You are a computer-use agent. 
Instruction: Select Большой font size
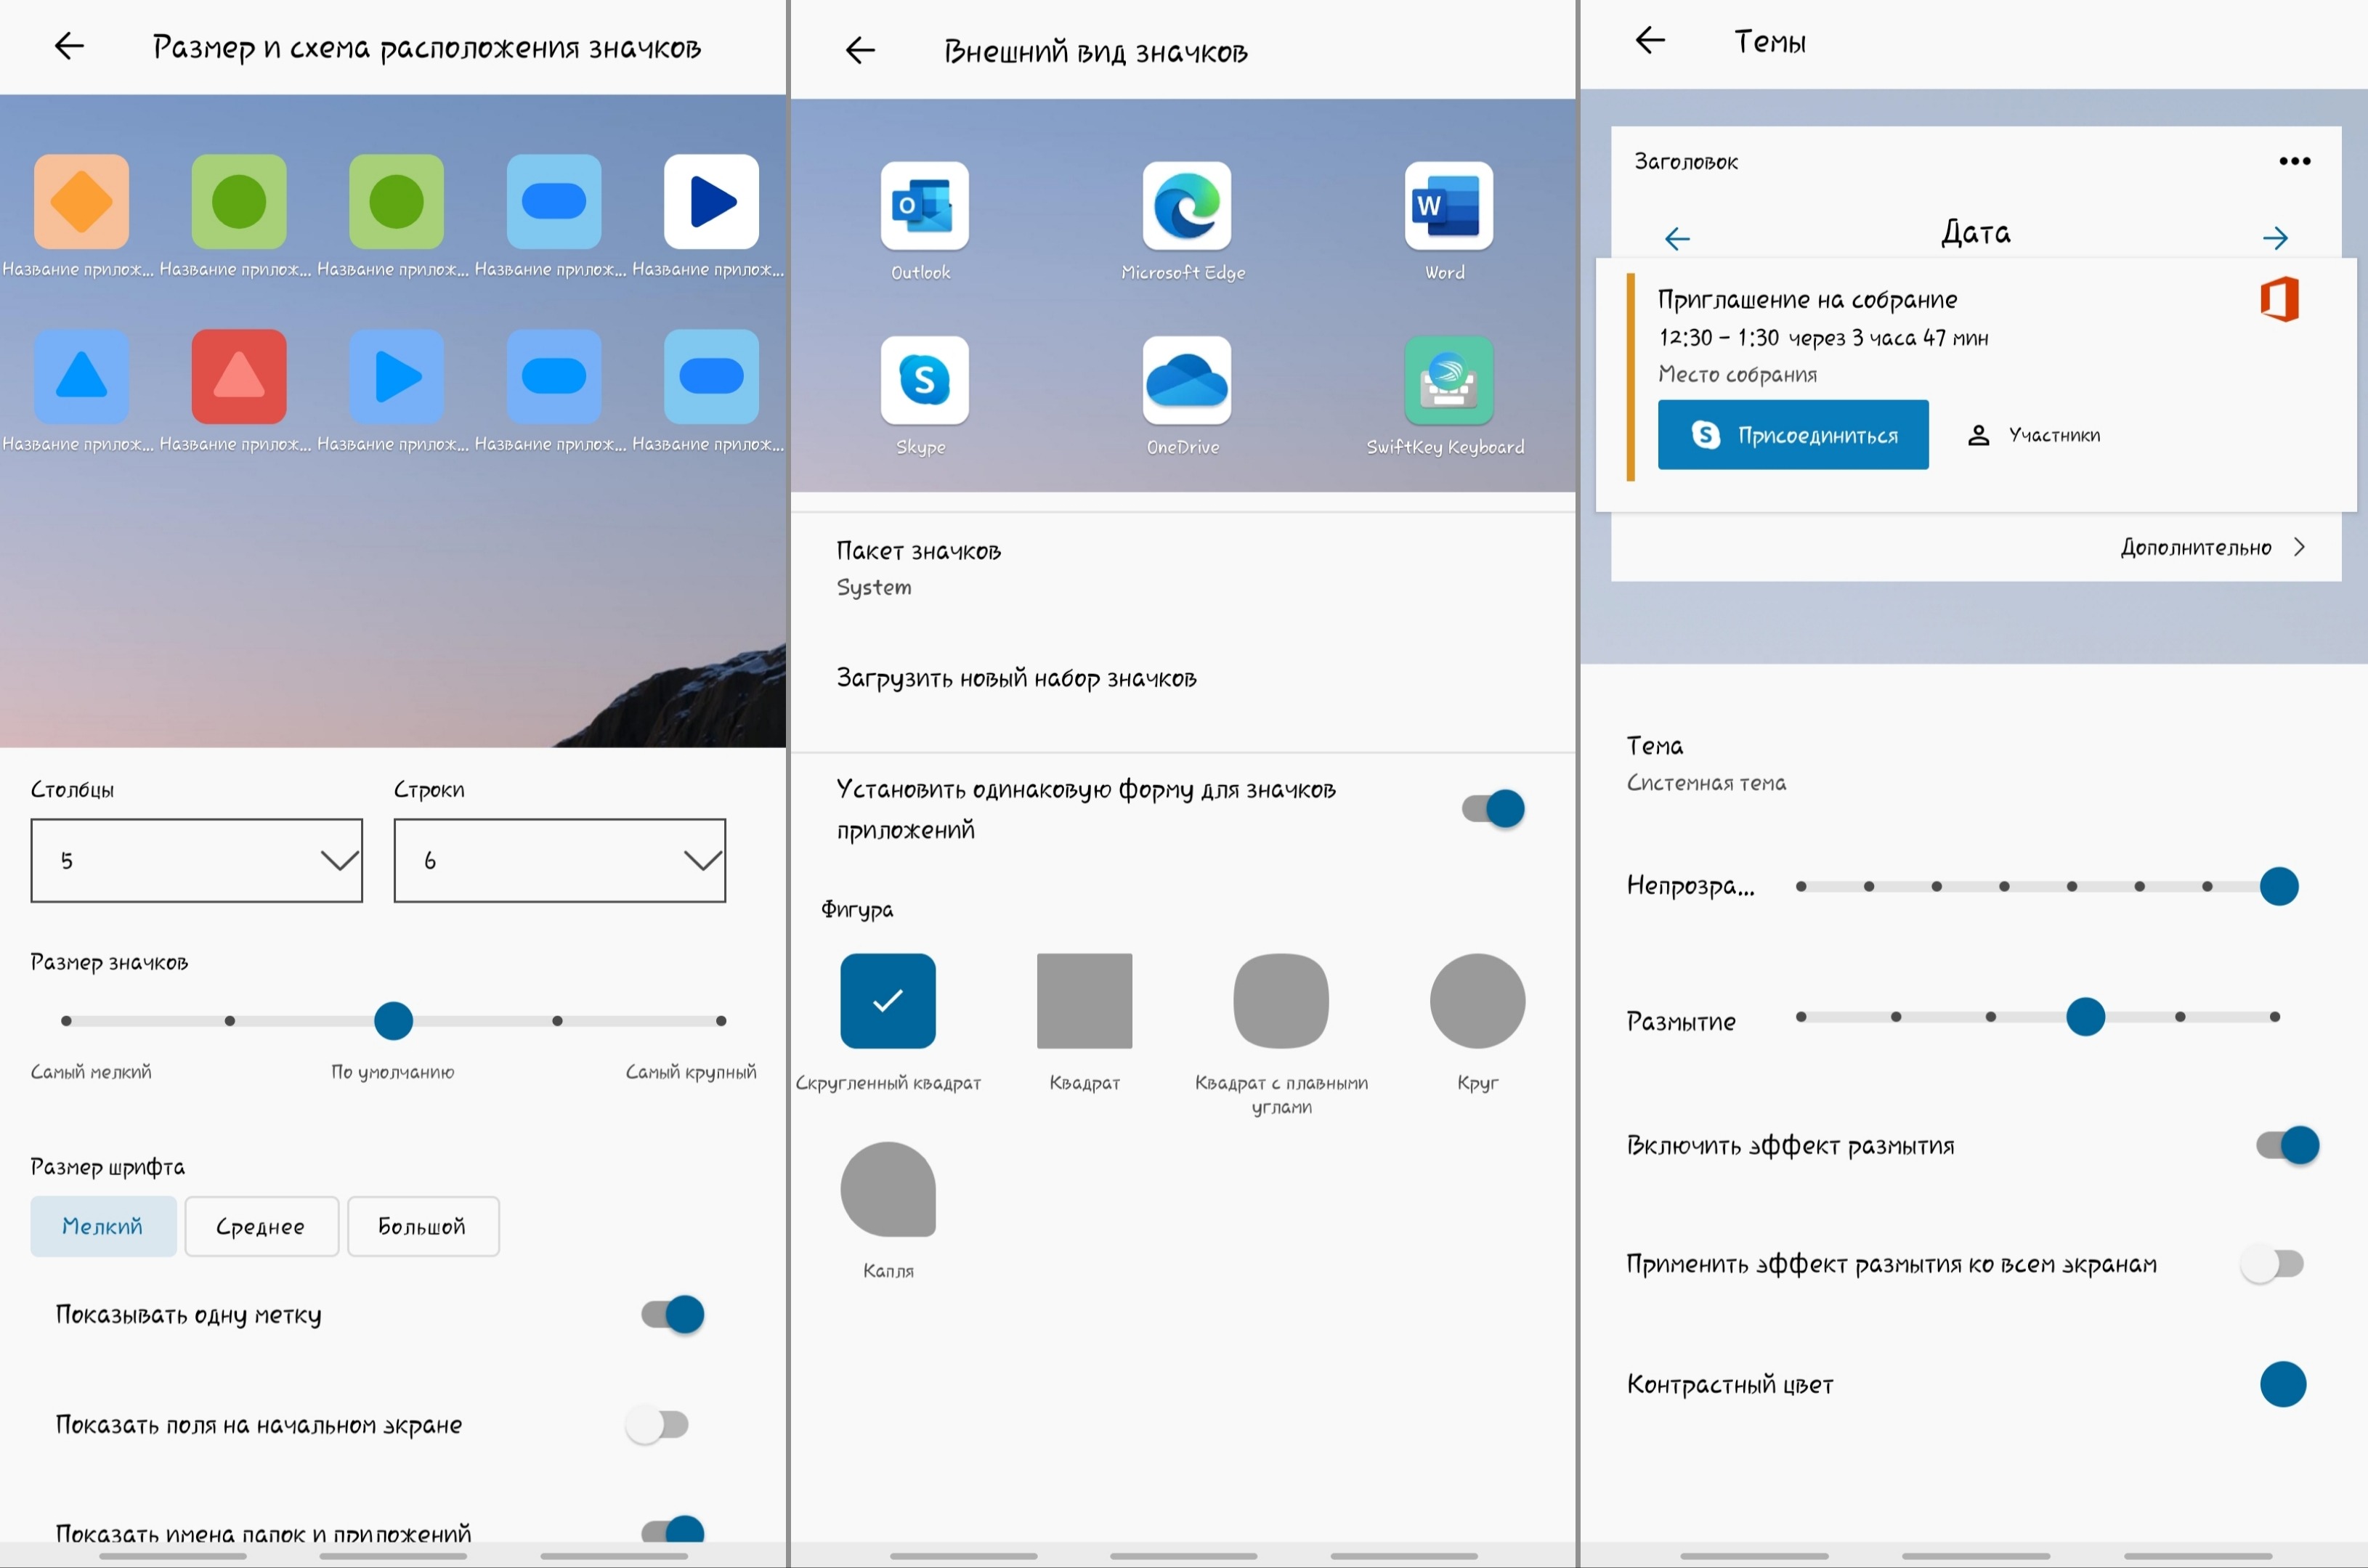click(x=422, y=1226)
